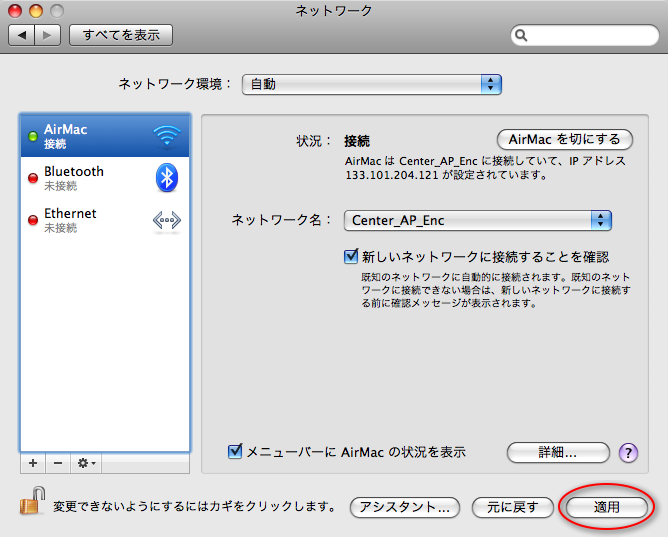Remove selected service with minus button
This screenshot has height=537, width=668.
coord(58,463)
